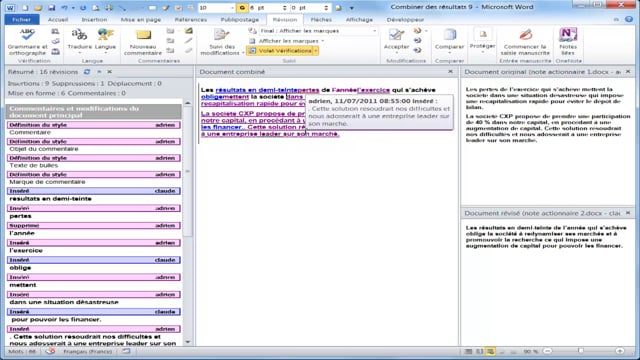Viewport: 640px width, 360px height.
Task: Adjust the zoom slider in status bar
Action: (x=580, y=351)
